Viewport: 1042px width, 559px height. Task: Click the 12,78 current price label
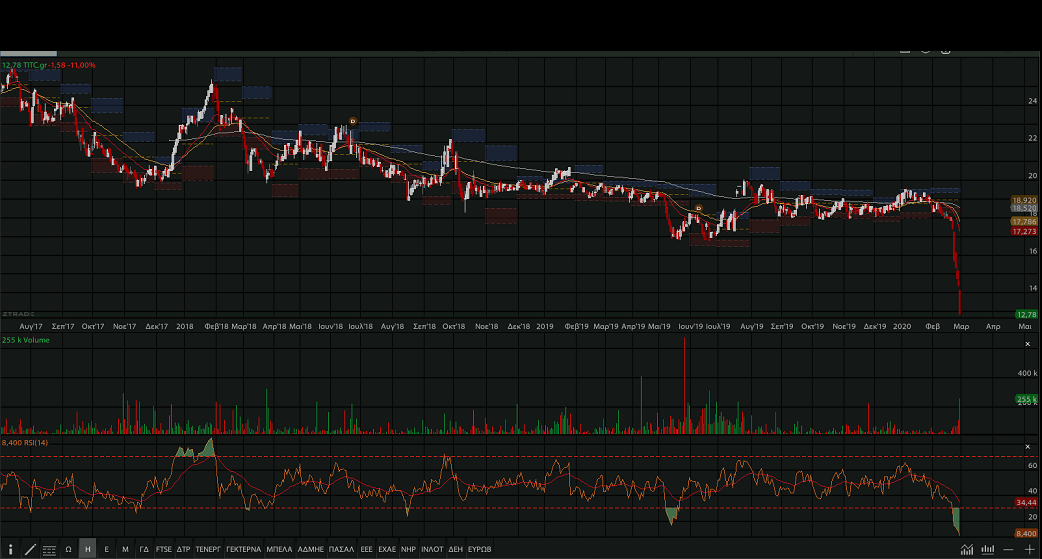(x=1026, y=314)
